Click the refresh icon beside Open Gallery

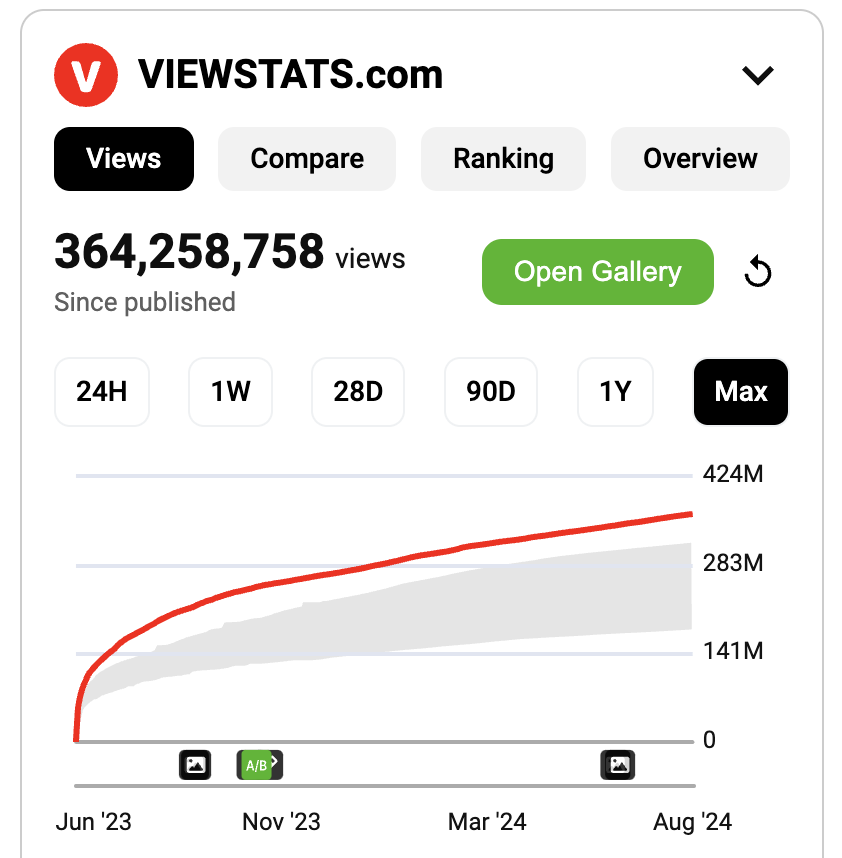click(757, 271)
